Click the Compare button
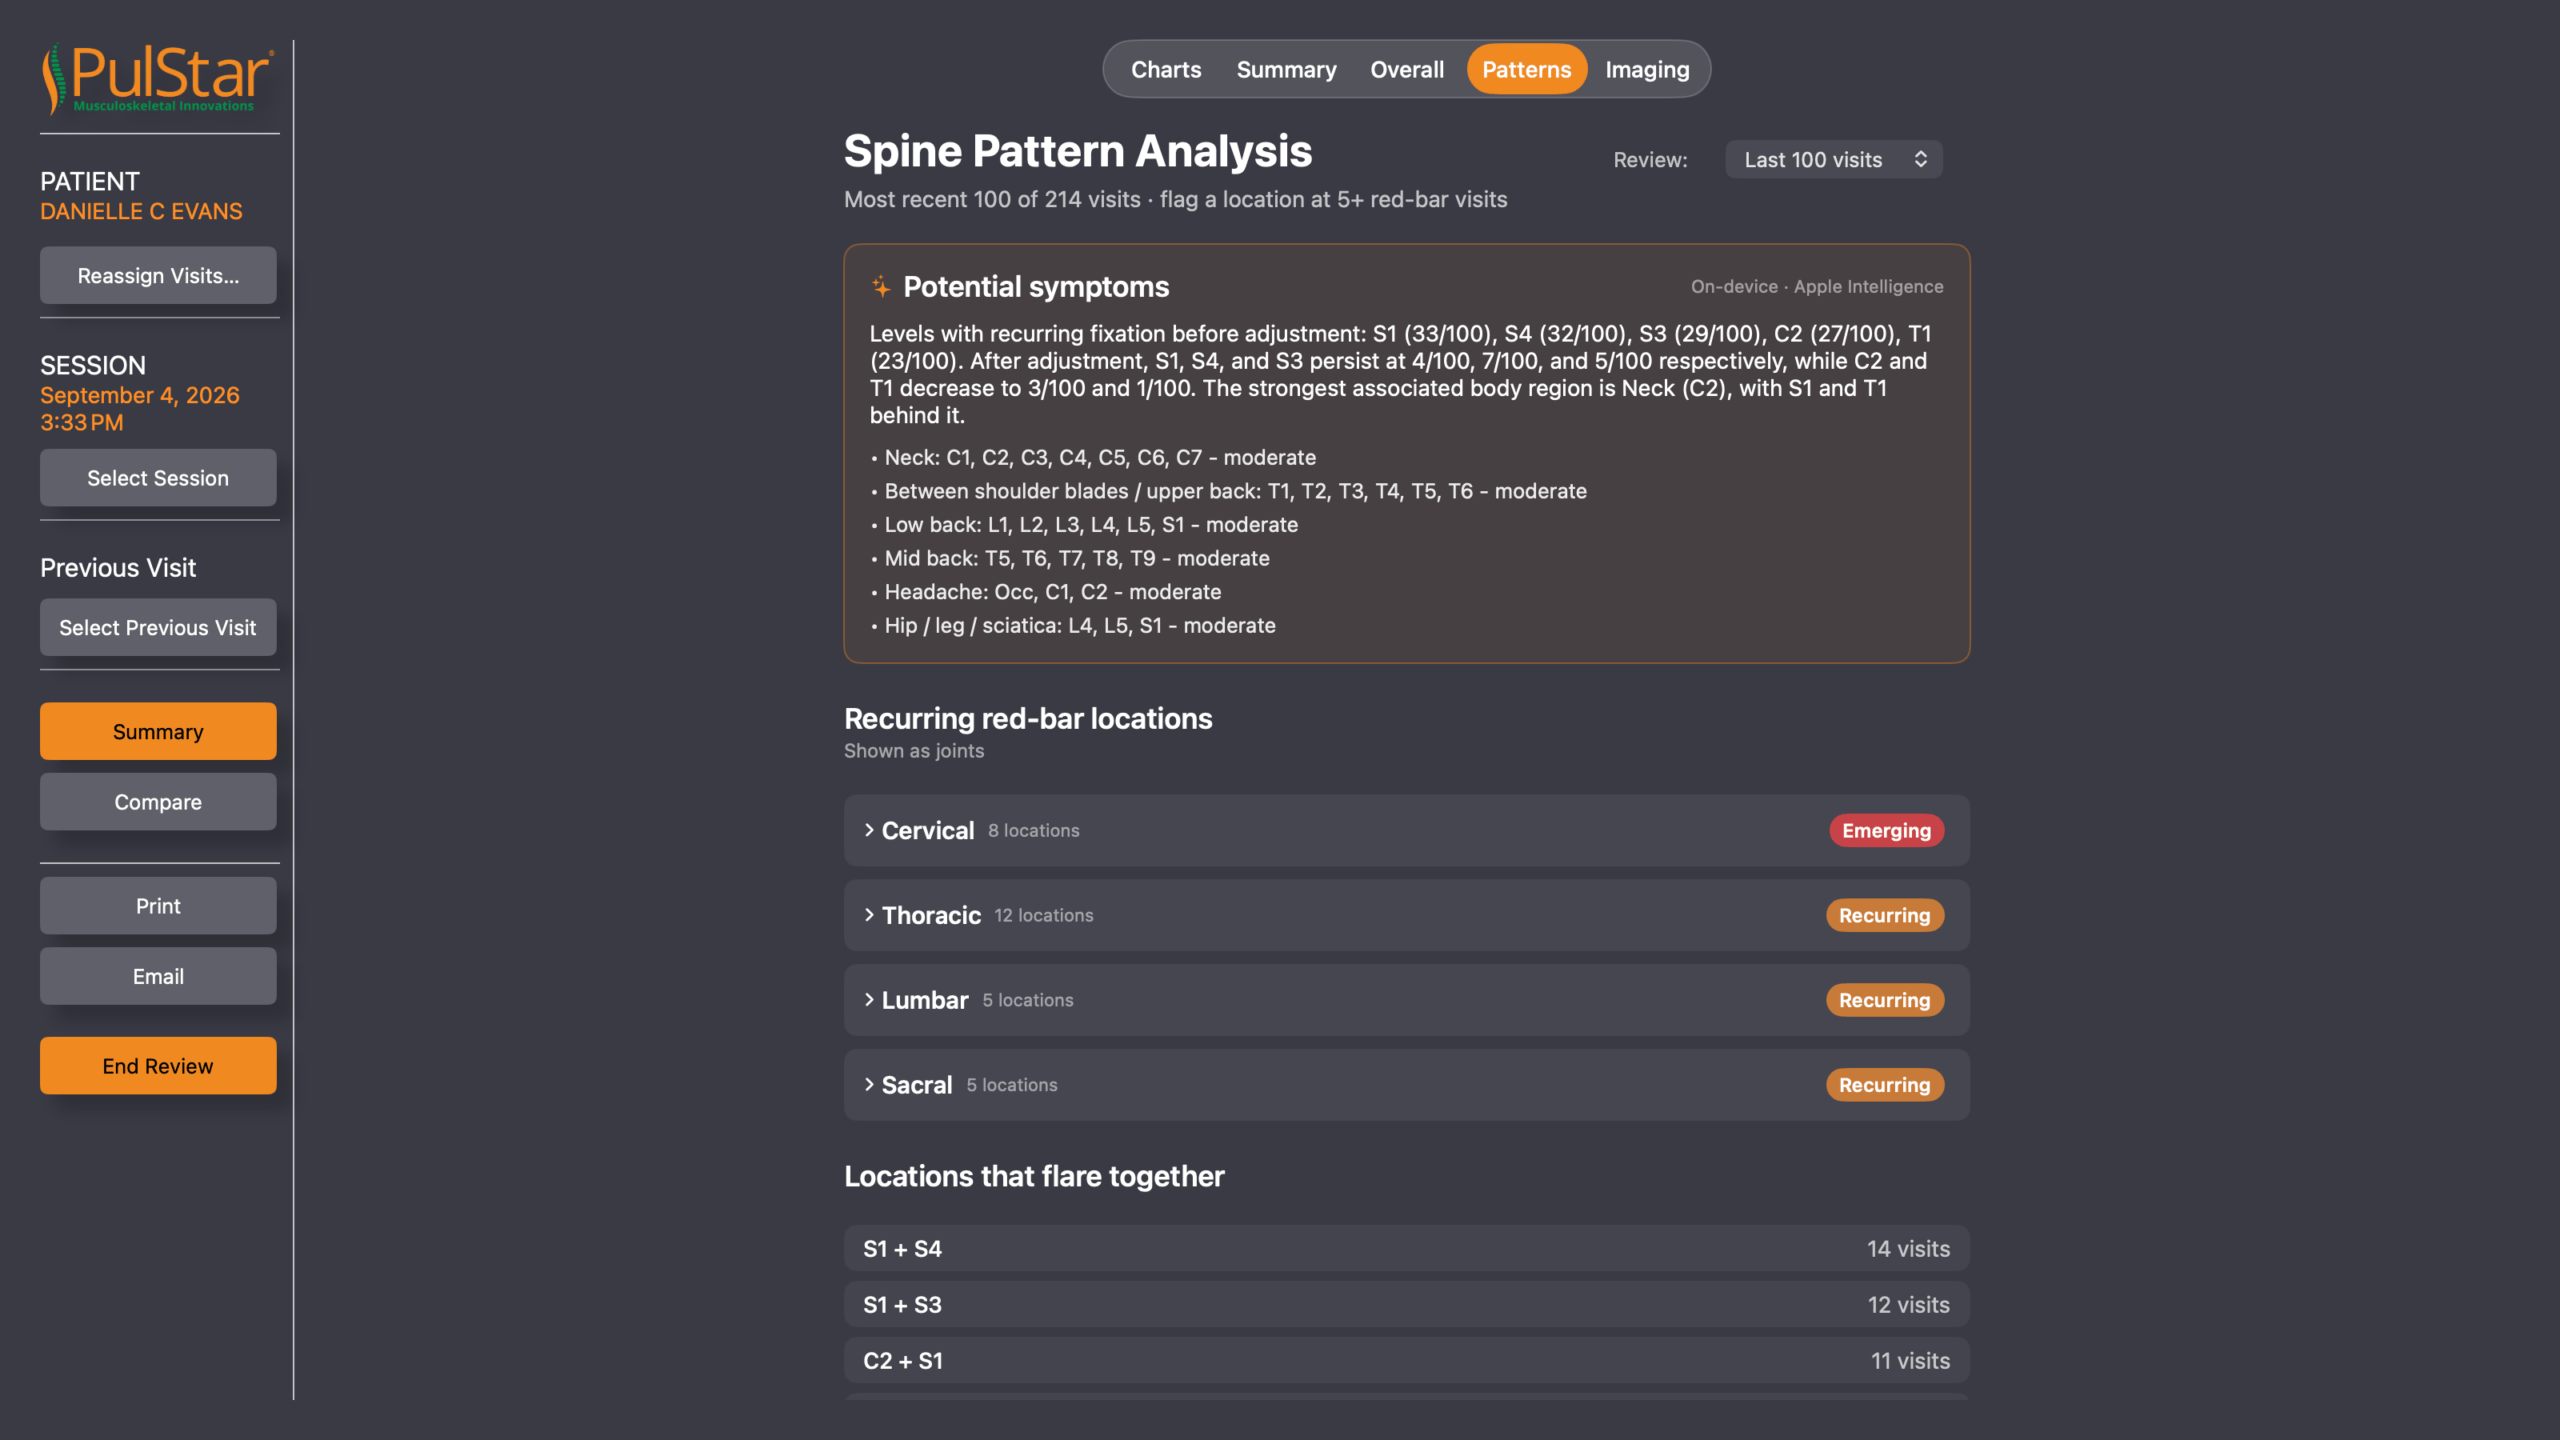This screenshot has width=2560, height=1440. point(158,801)
